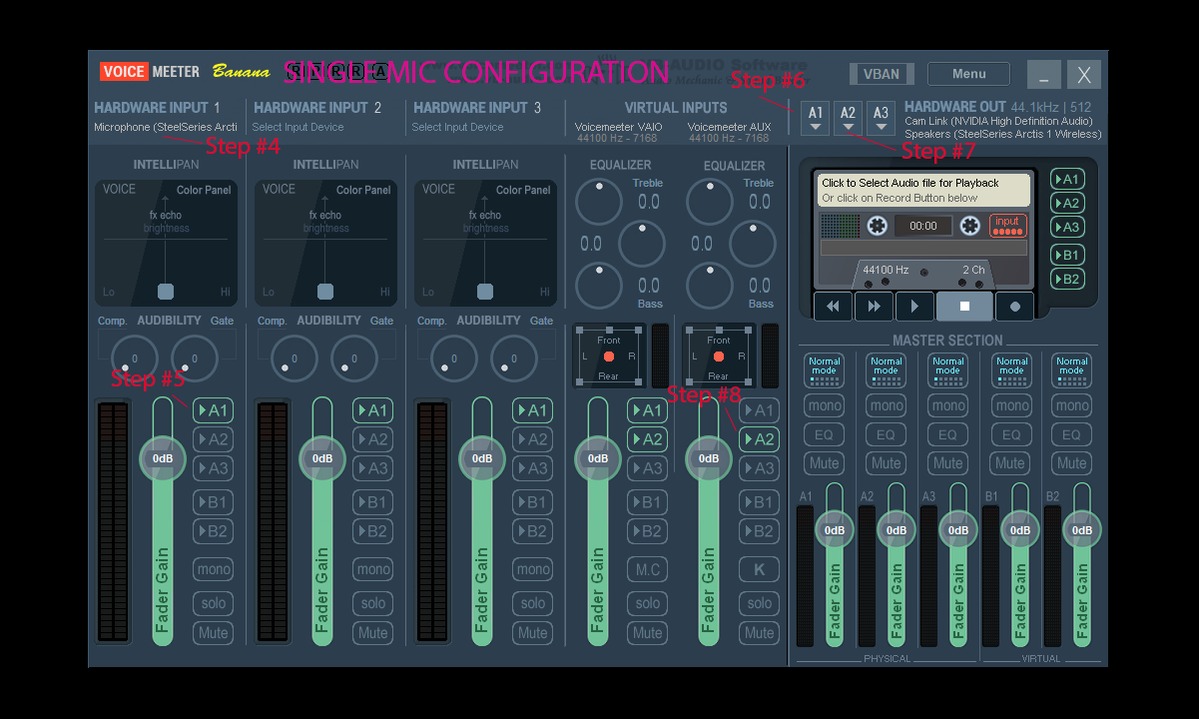Click the Treble knob of Voicemeeter VAIO equalizer
The image size is (1199, 719).
[599, 201]
